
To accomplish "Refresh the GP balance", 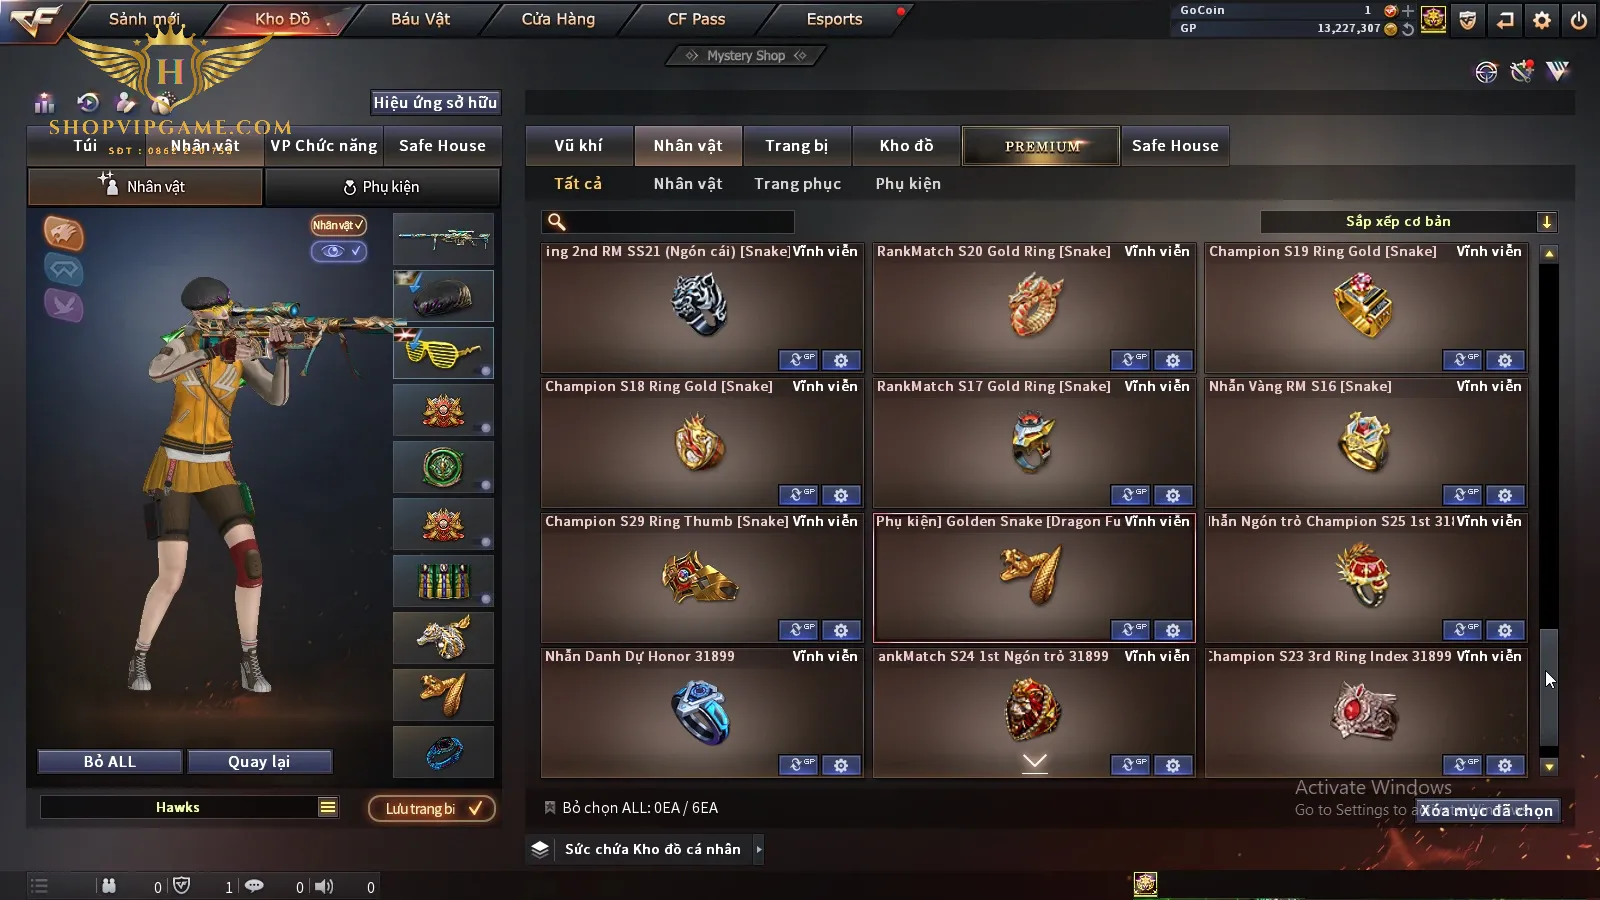I will click(x=1408, y=28).
